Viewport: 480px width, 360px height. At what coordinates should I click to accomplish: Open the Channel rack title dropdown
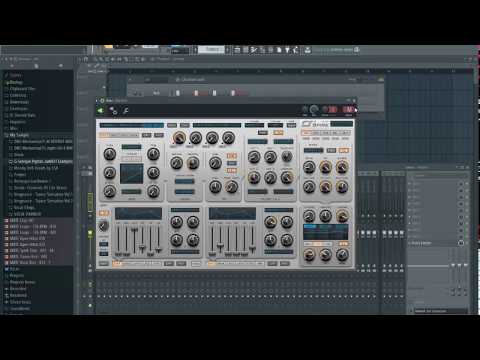tap(193, 80)
